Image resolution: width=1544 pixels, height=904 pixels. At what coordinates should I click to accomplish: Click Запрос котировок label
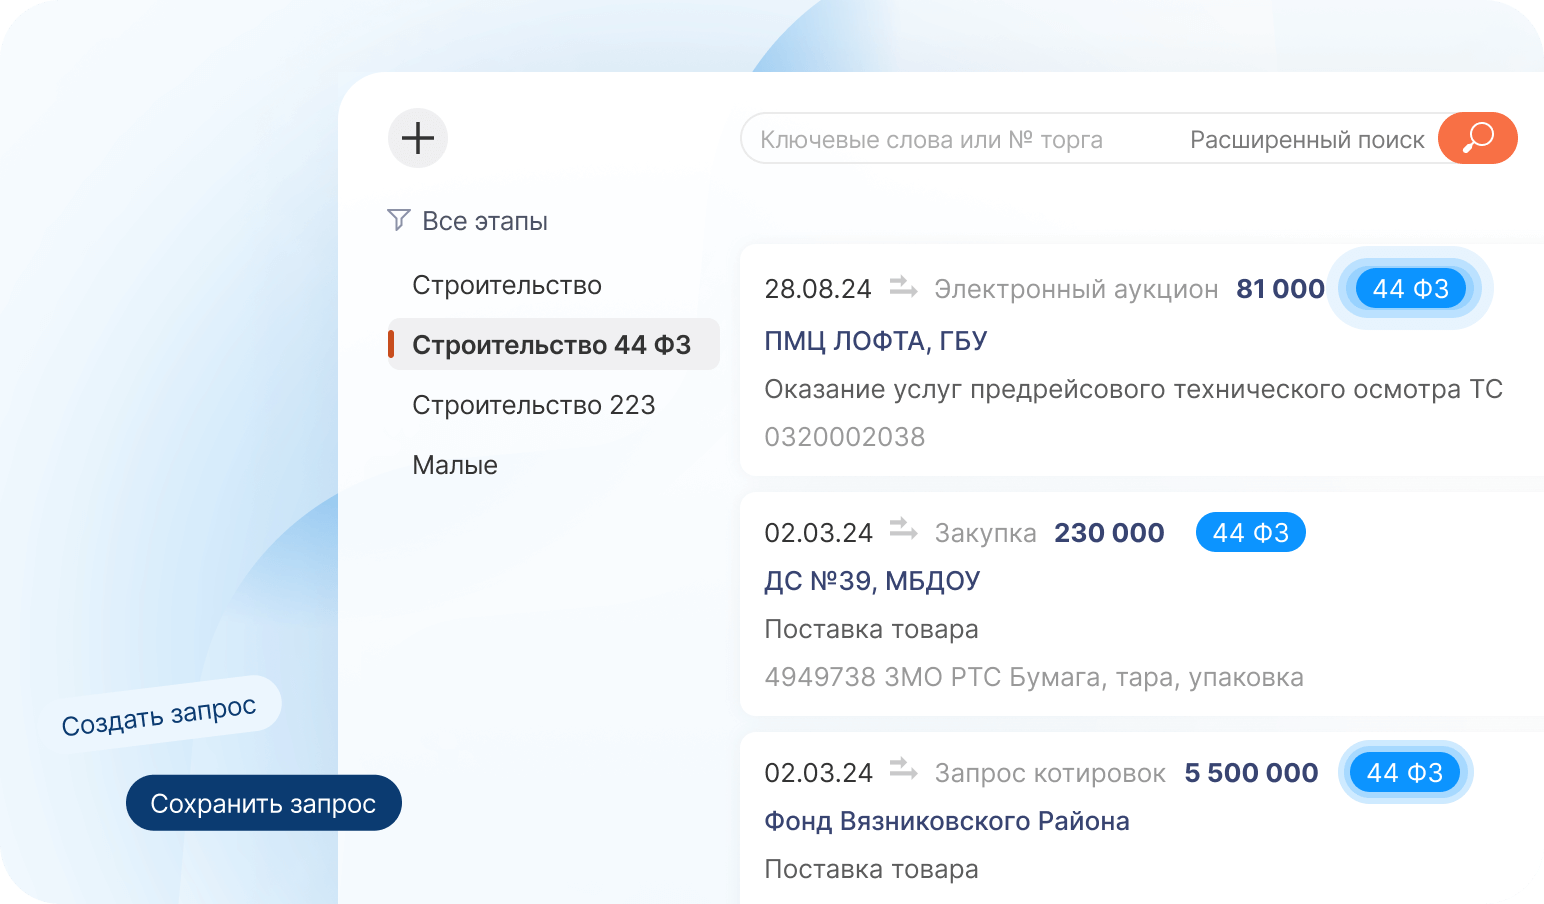[x=1050, y=773]
